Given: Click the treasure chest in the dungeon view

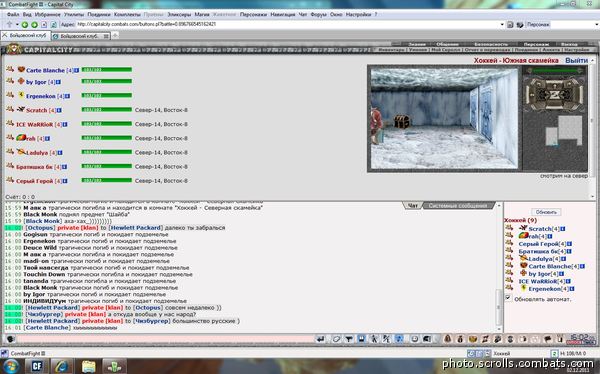Looking at the screenshot, I should pyautogui.click(x=401, y=122).
